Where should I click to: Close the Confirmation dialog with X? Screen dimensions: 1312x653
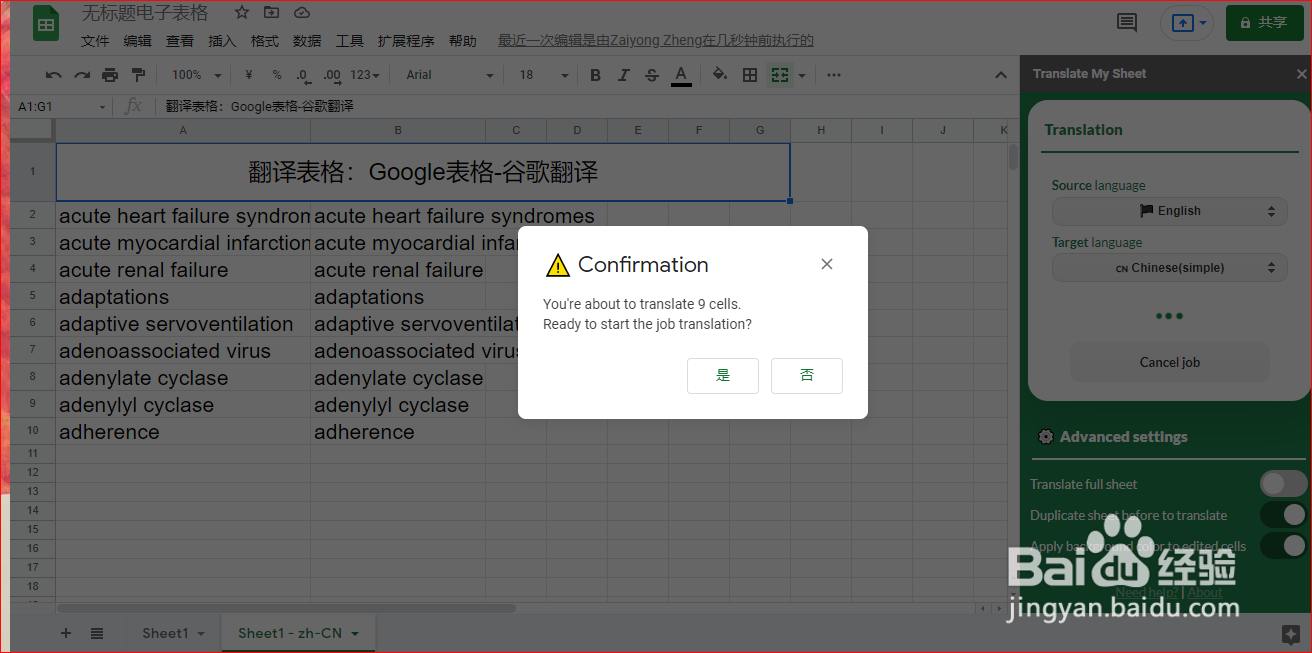(x=827, y=264)
